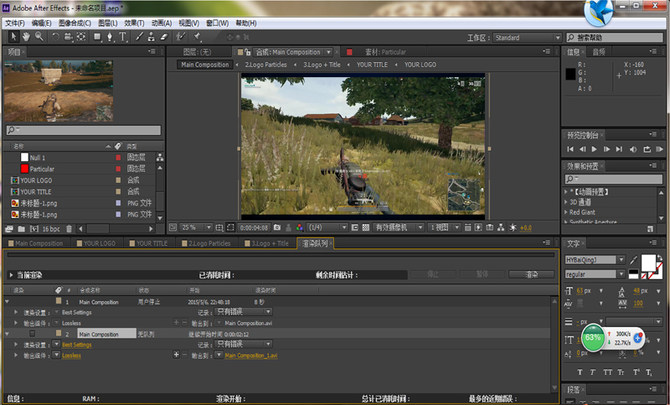Image resolution: width=670 pixels, height=405 pixels.
Task: Select the Zoom magnifier tool
Action: click(38, 37)
